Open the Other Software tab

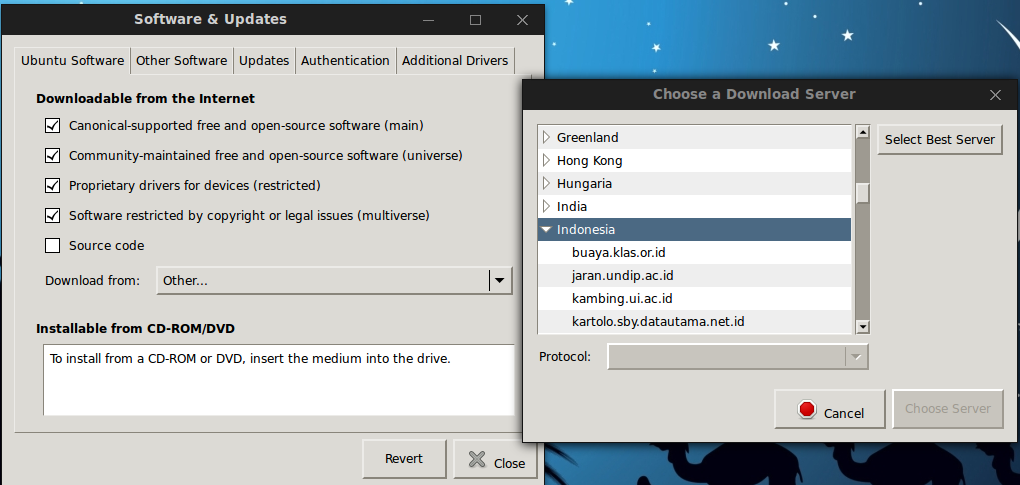click(181, 60)
